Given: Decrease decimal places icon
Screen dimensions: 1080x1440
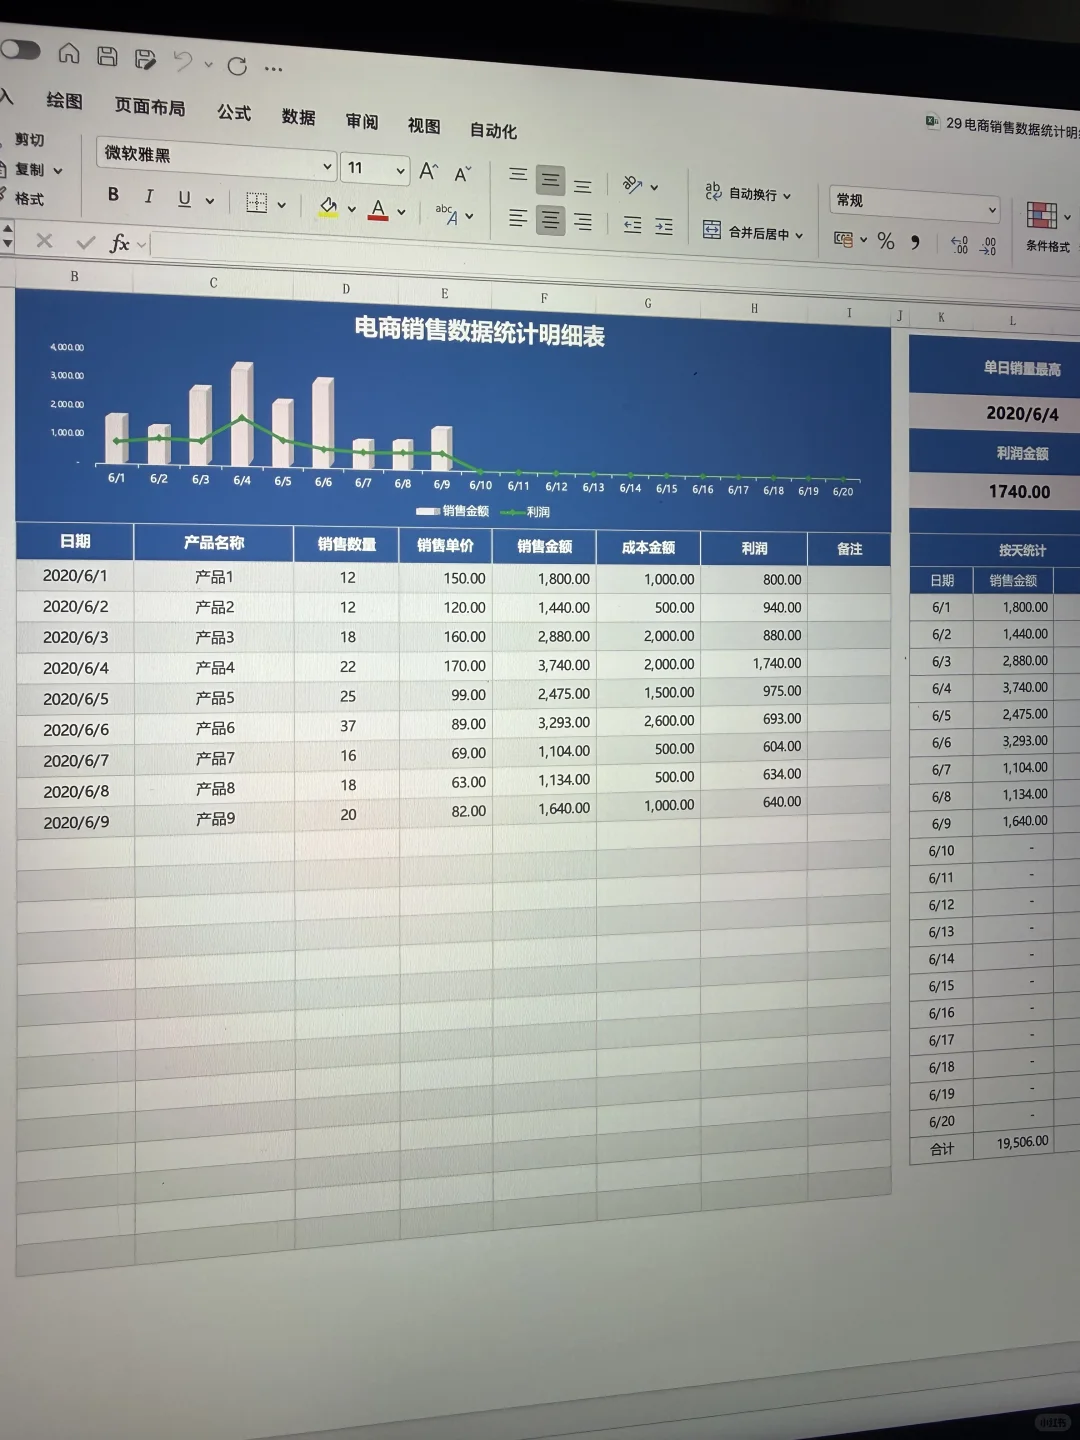Looking at the screenshot, I should point(988,245).
